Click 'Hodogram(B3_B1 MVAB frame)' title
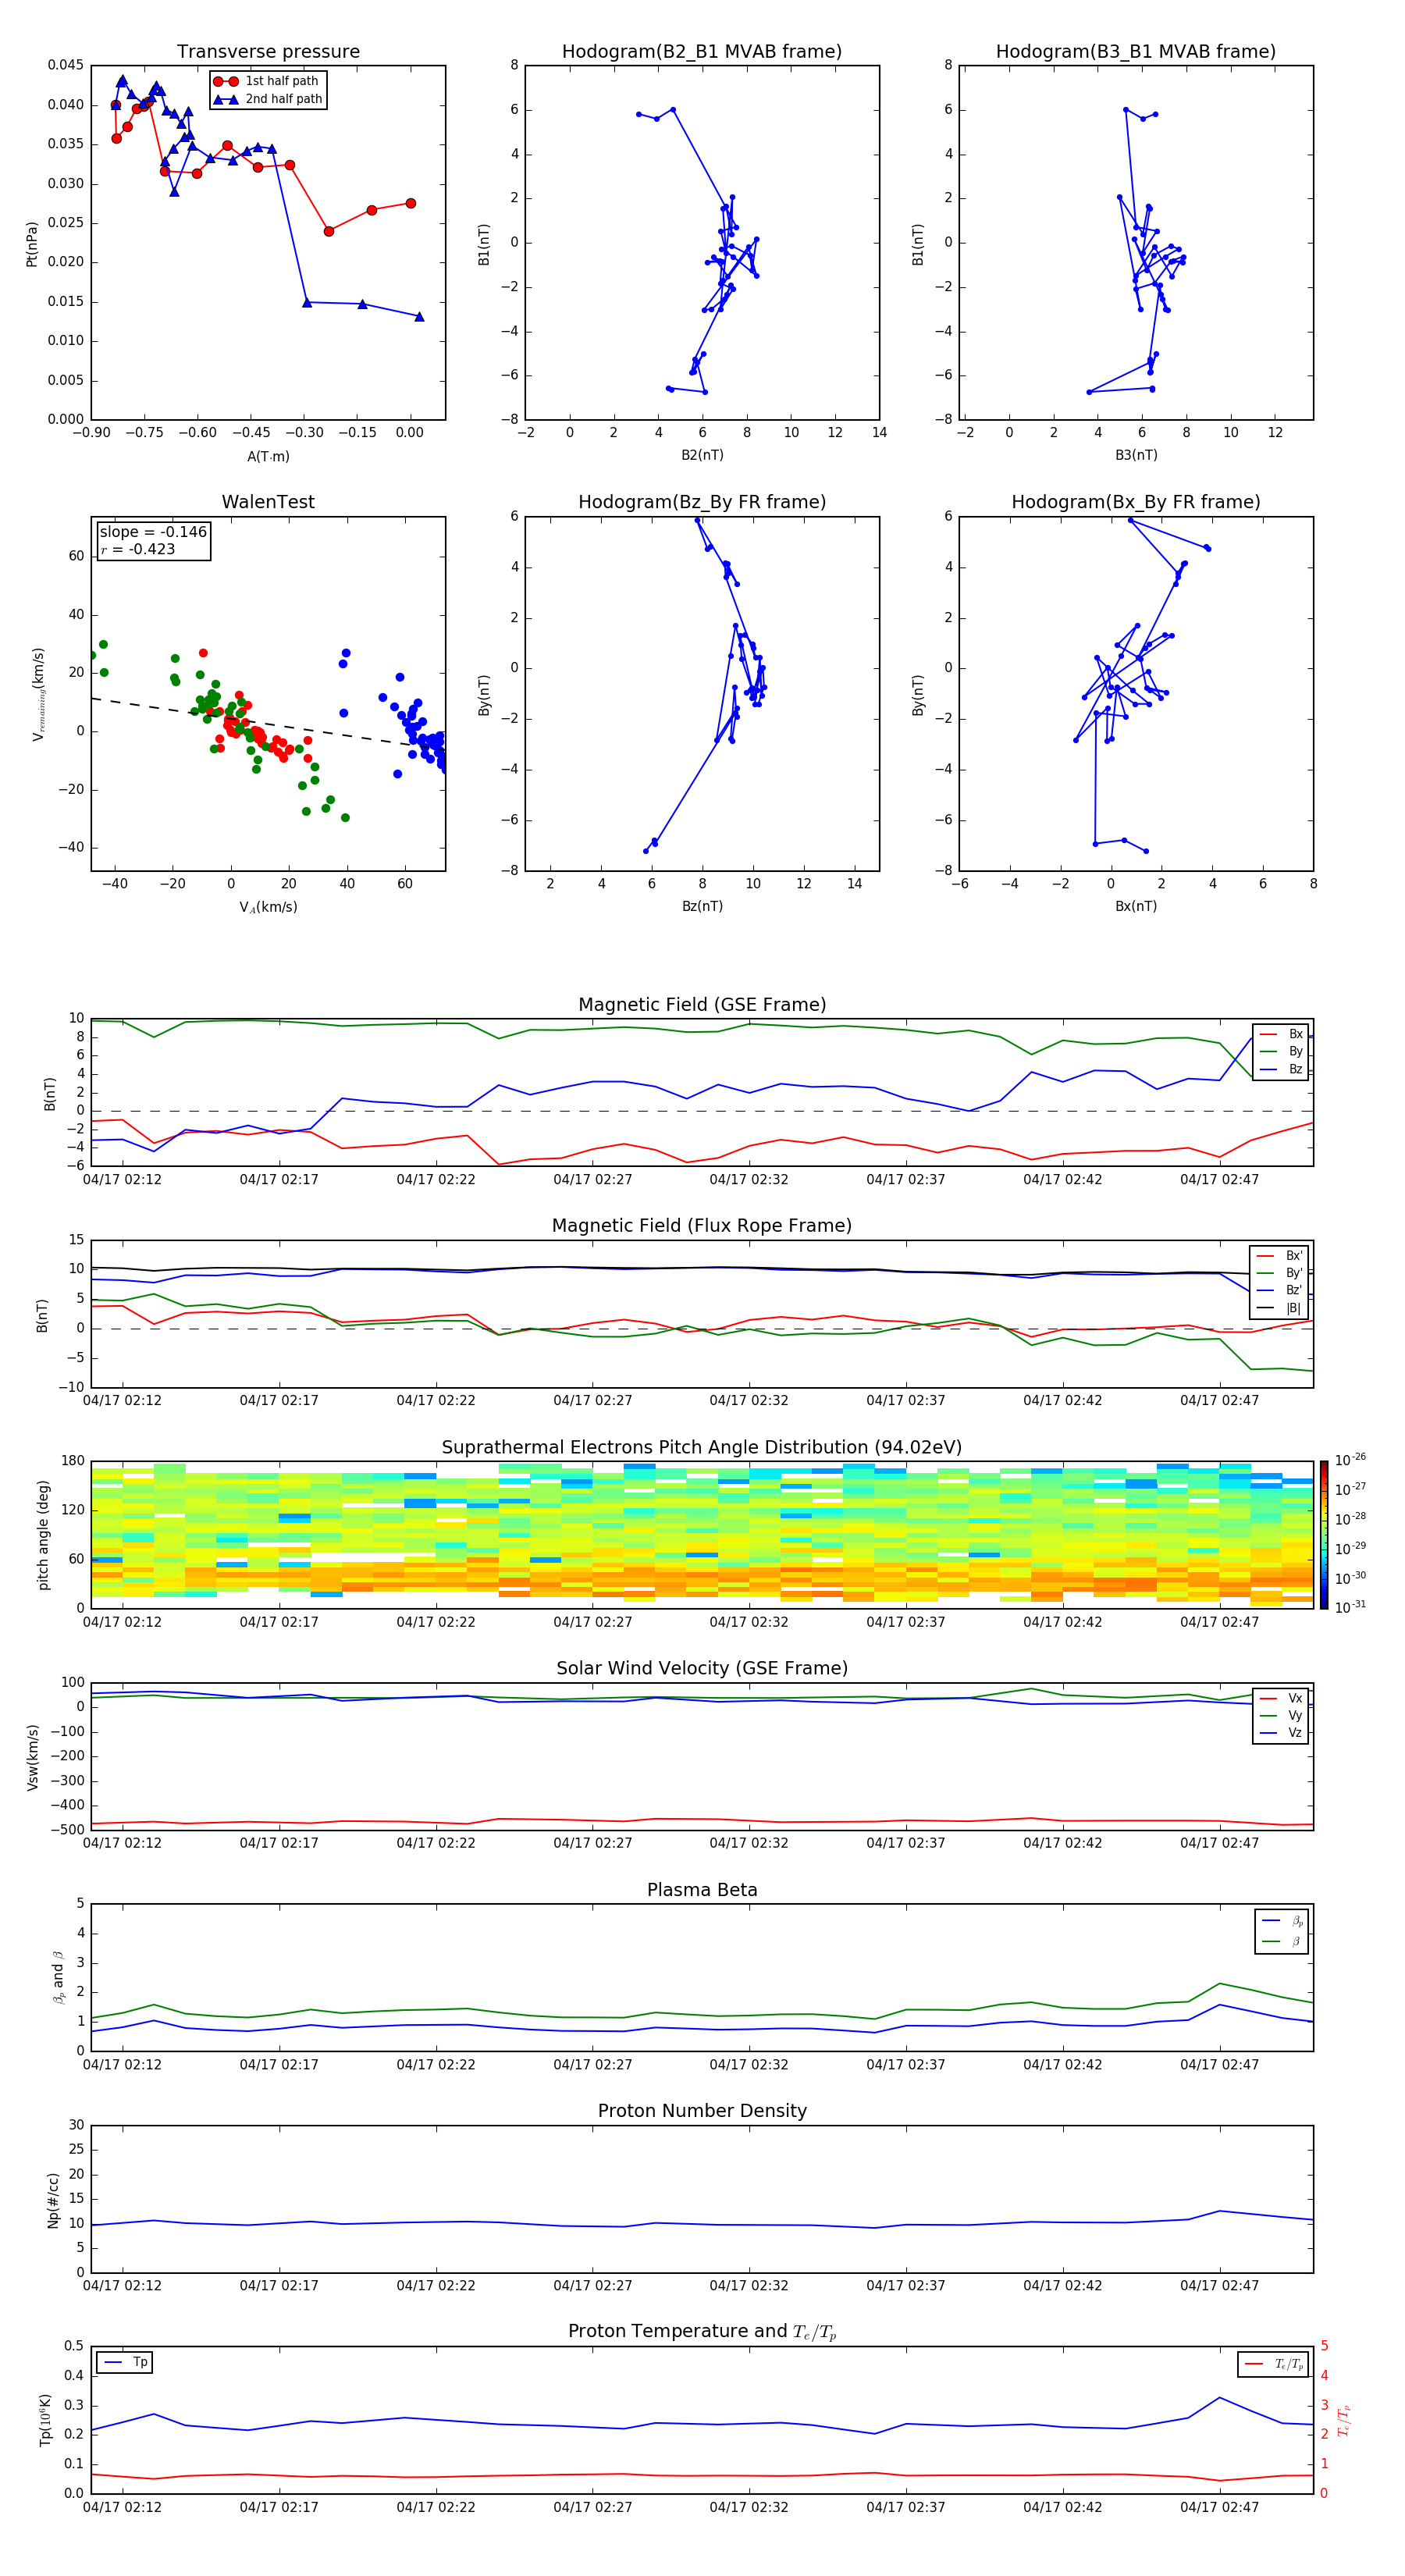 pos(1136,51)
